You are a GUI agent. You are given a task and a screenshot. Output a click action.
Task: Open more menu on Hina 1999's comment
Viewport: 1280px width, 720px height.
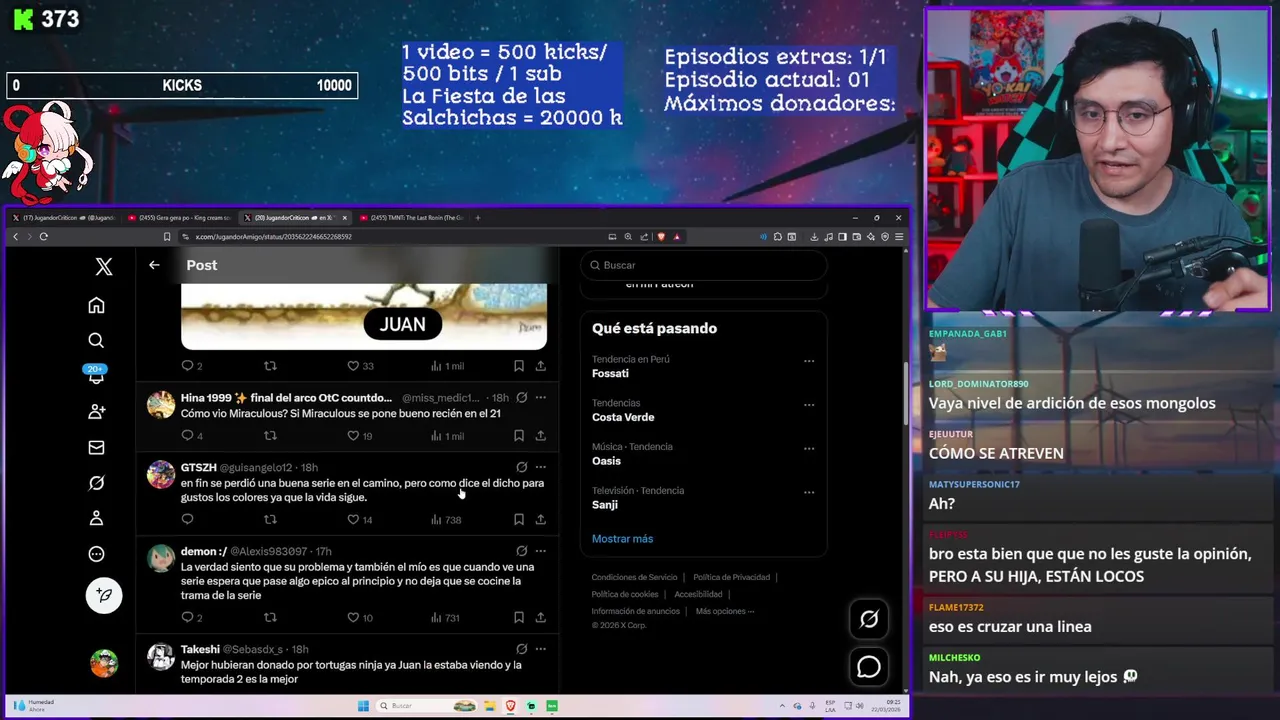(540, 398)
